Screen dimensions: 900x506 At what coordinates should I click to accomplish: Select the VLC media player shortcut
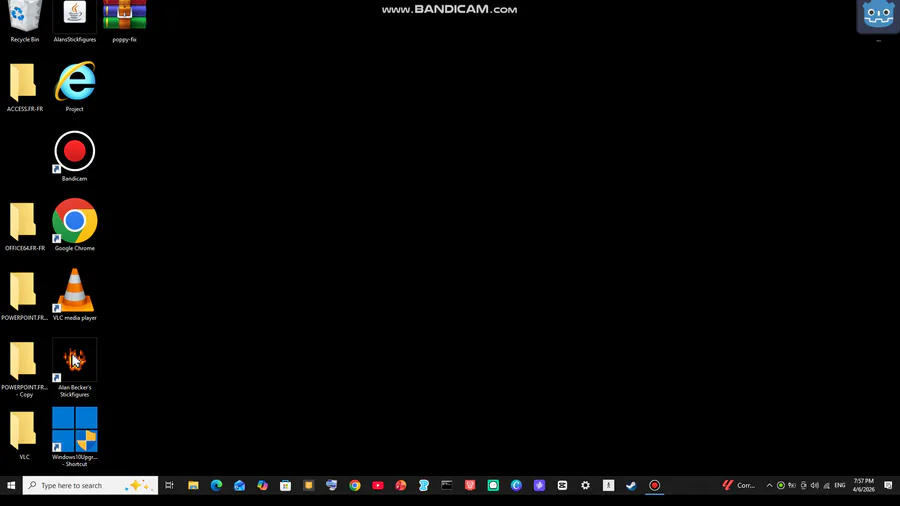click(x=75, y=295)
